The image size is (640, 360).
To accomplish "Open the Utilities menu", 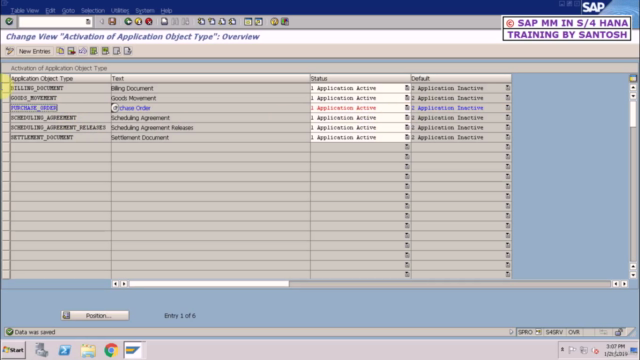I will (120, 11).
